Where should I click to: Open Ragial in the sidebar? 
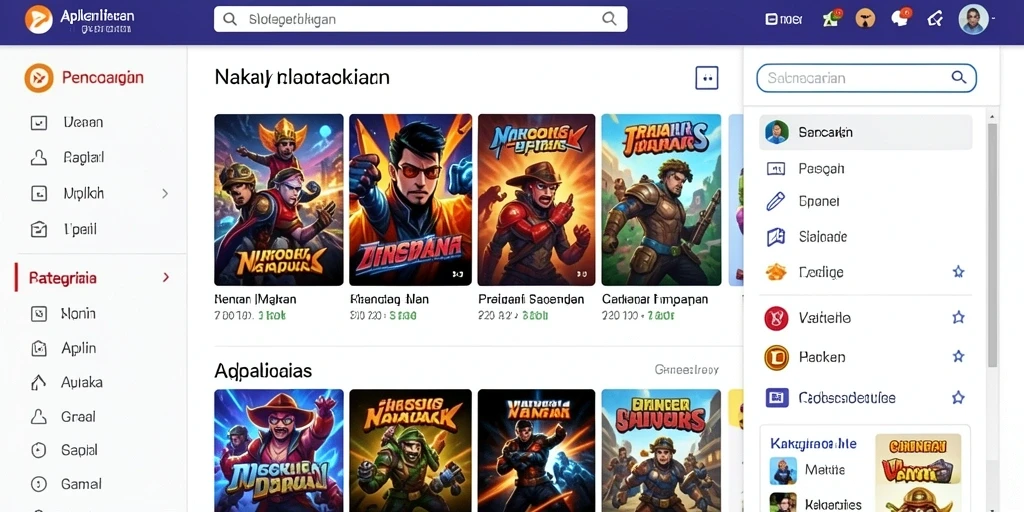(x=84, y=157)
